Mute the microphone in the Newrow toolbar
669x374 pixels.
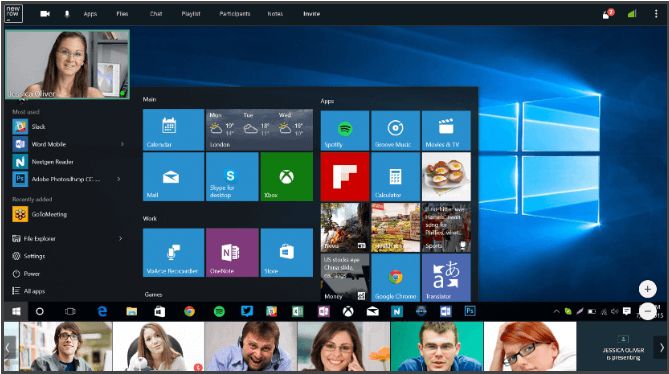click(x=67, y=14)
